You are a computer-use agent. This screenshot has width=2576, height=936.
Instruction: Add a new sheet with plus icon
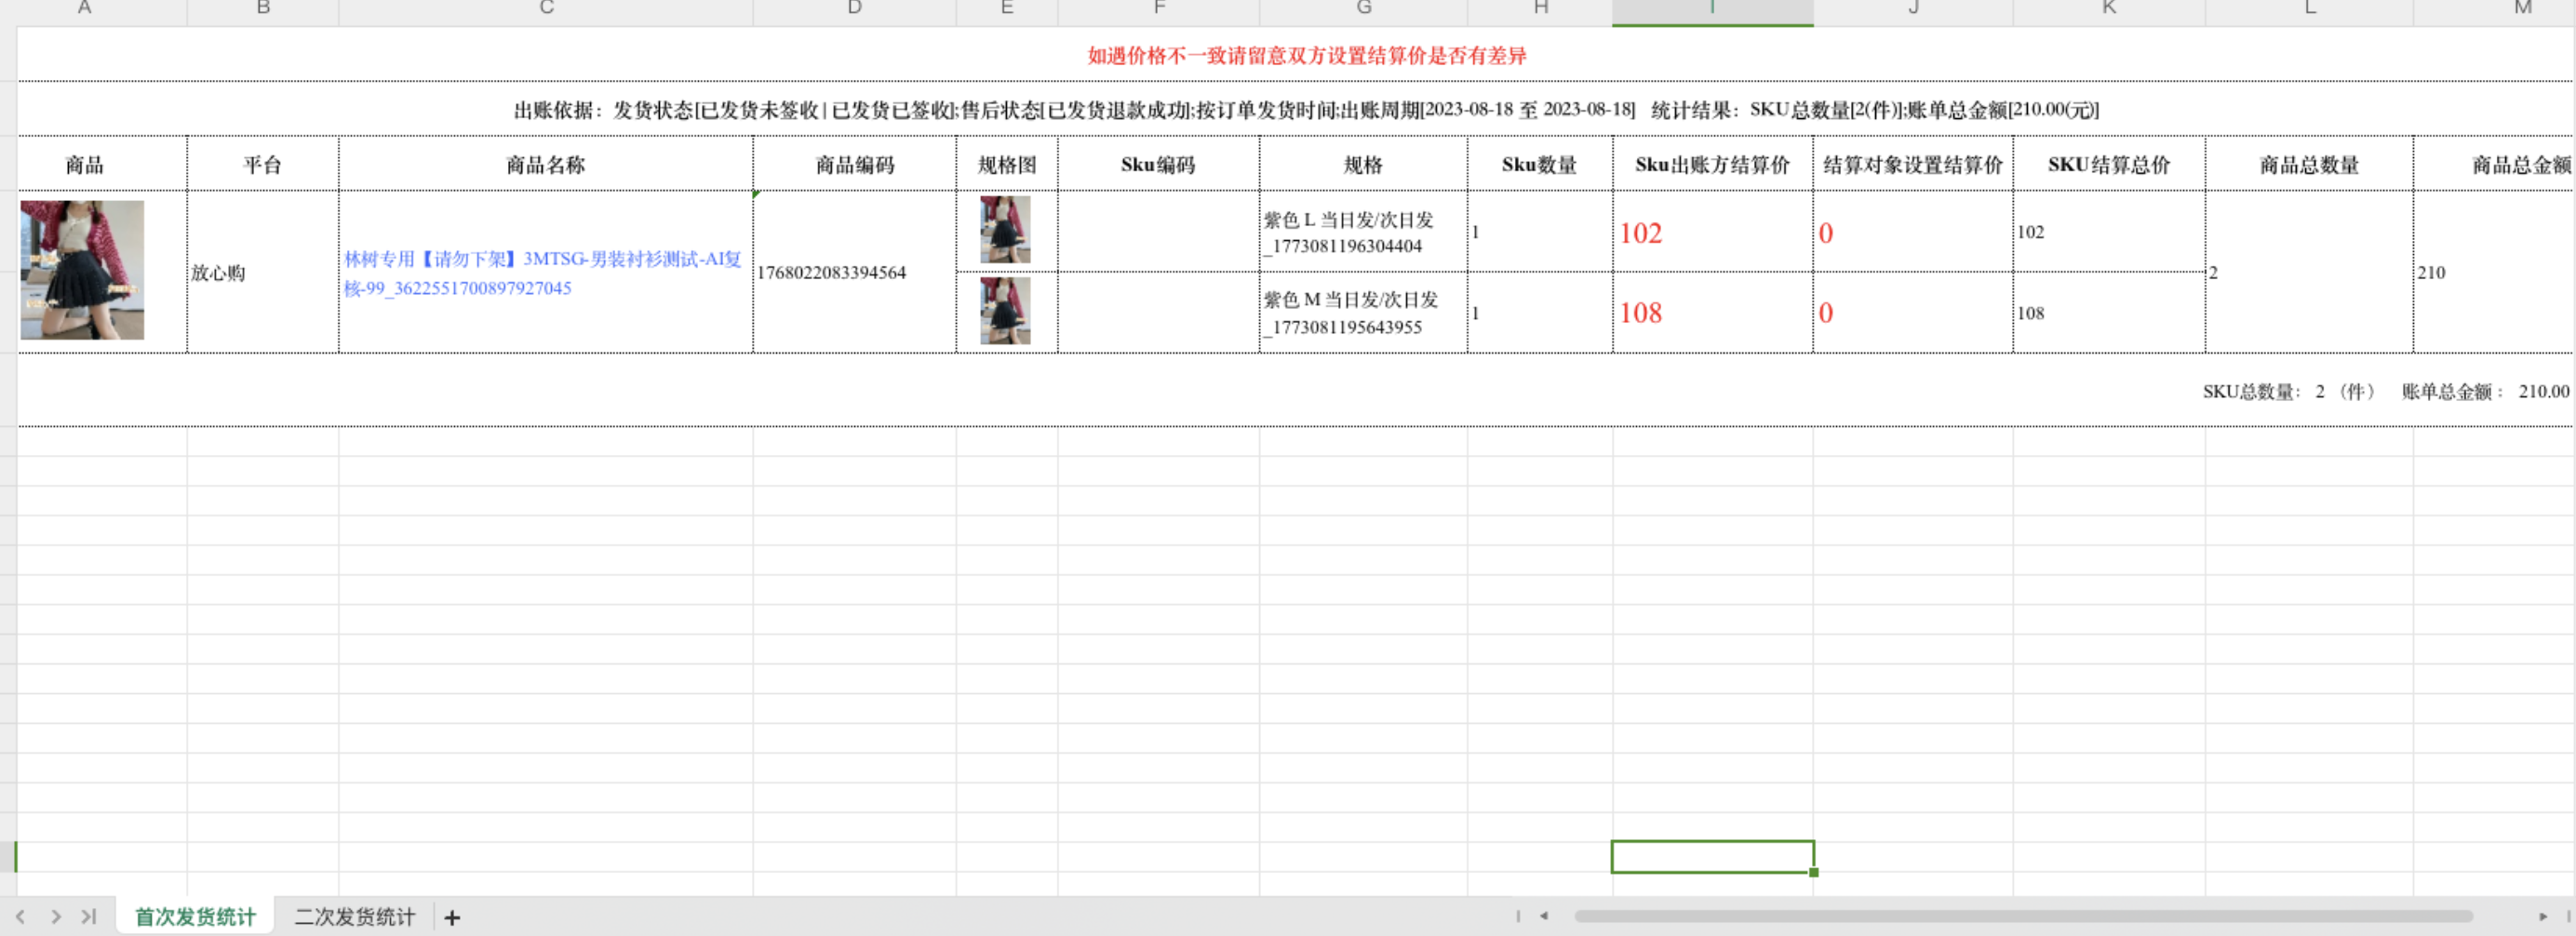[452, 917]
